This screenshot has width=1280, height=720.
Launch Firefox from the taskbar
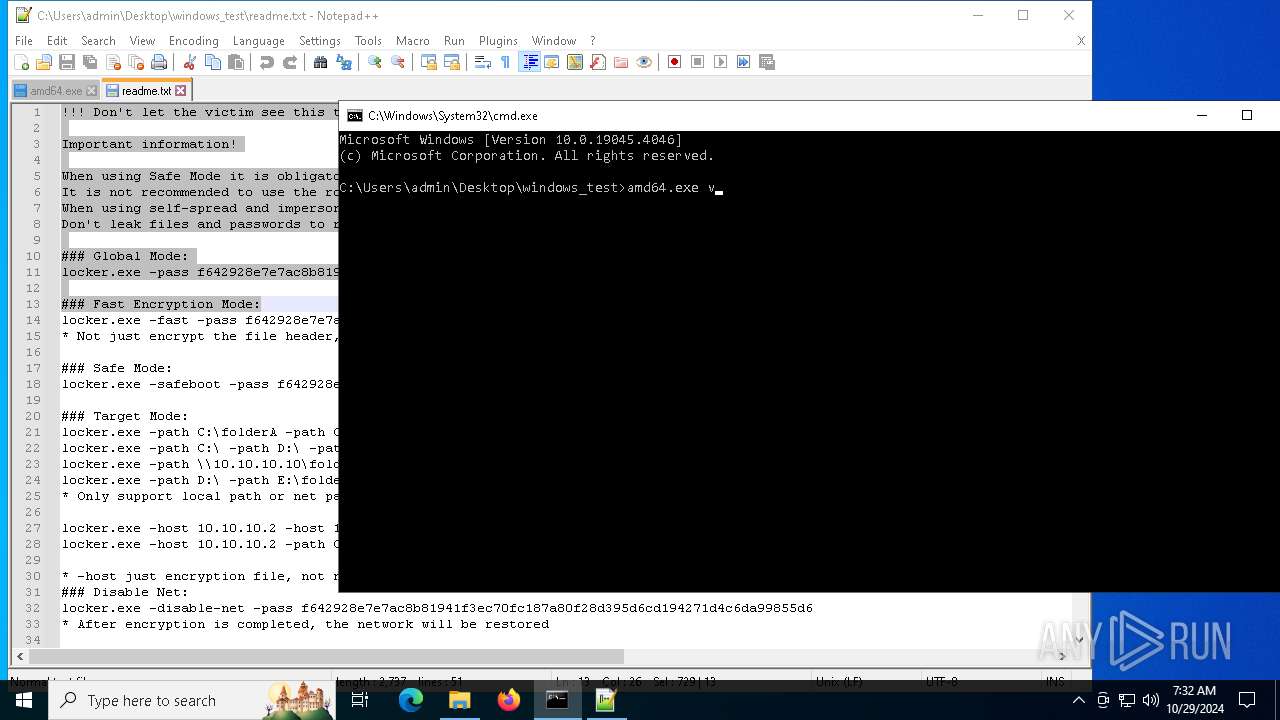pyautogui.click(x=508, y=700)
